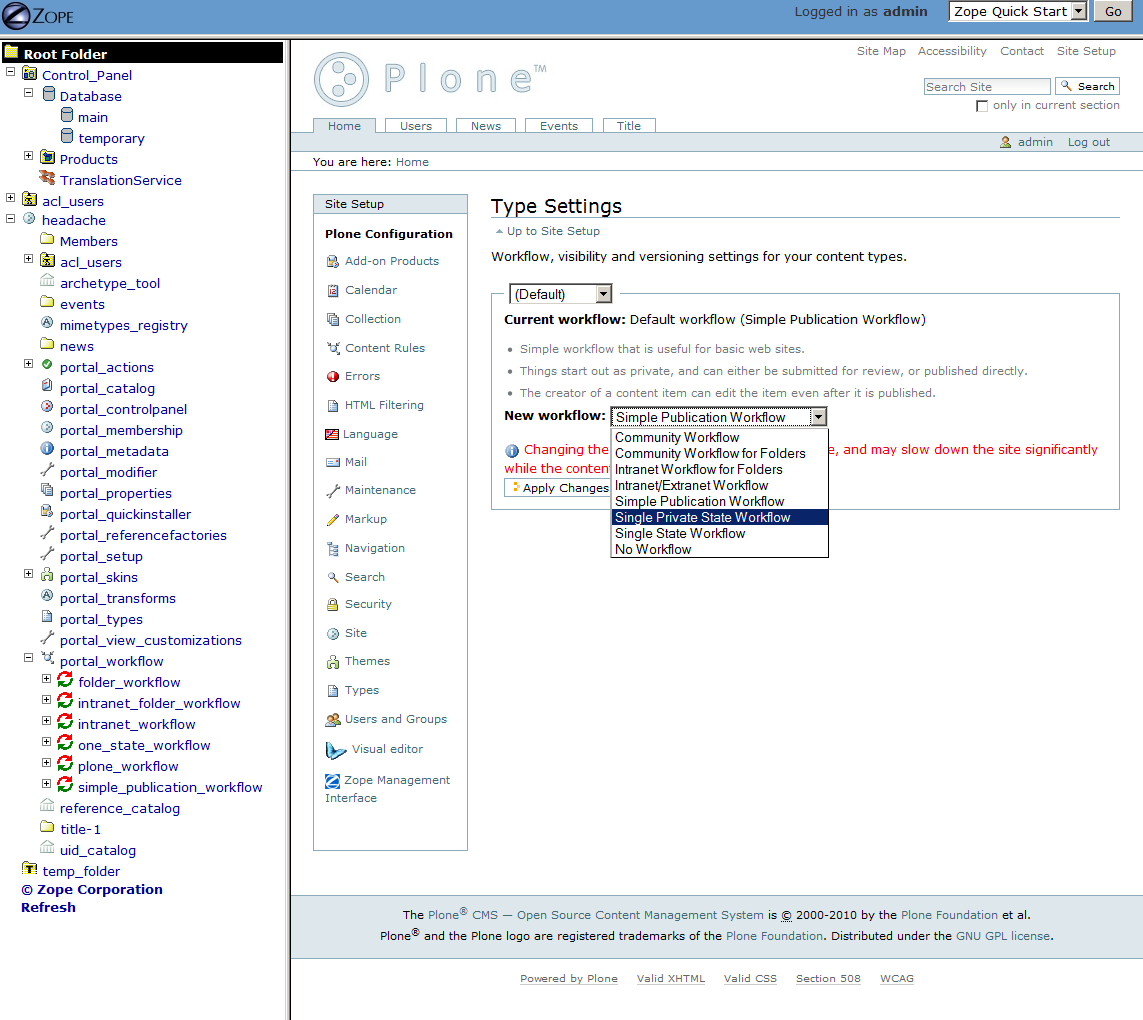Collapse the portal_workflow tree node
The width and height of the screenshot is (1143, 1020).
coord(28,658)
